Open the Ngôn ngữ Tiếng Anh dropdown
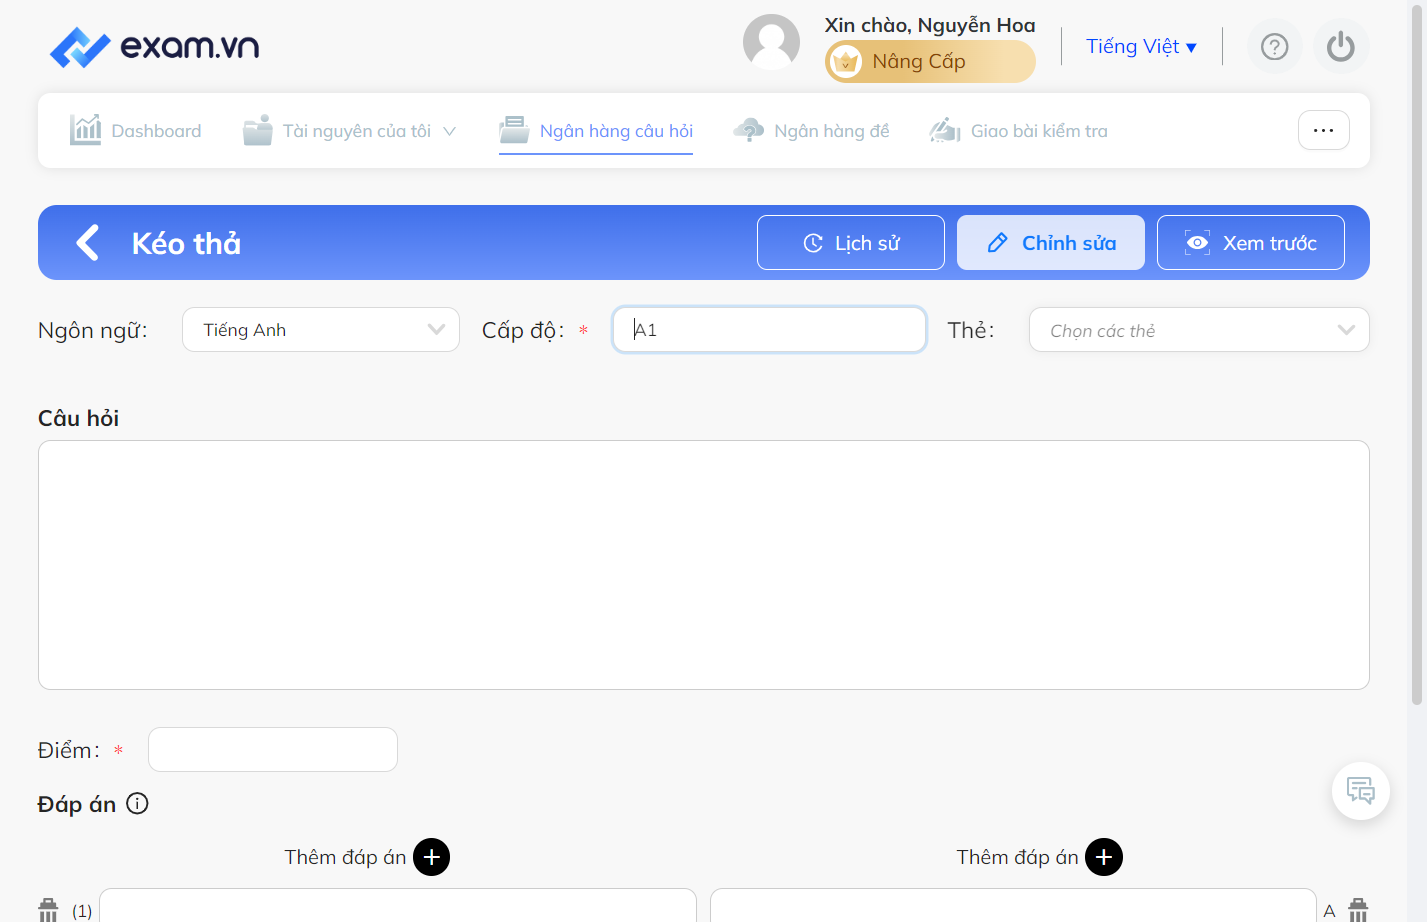1427x922 pixels. pyautogui.click(x=320, y=329)
